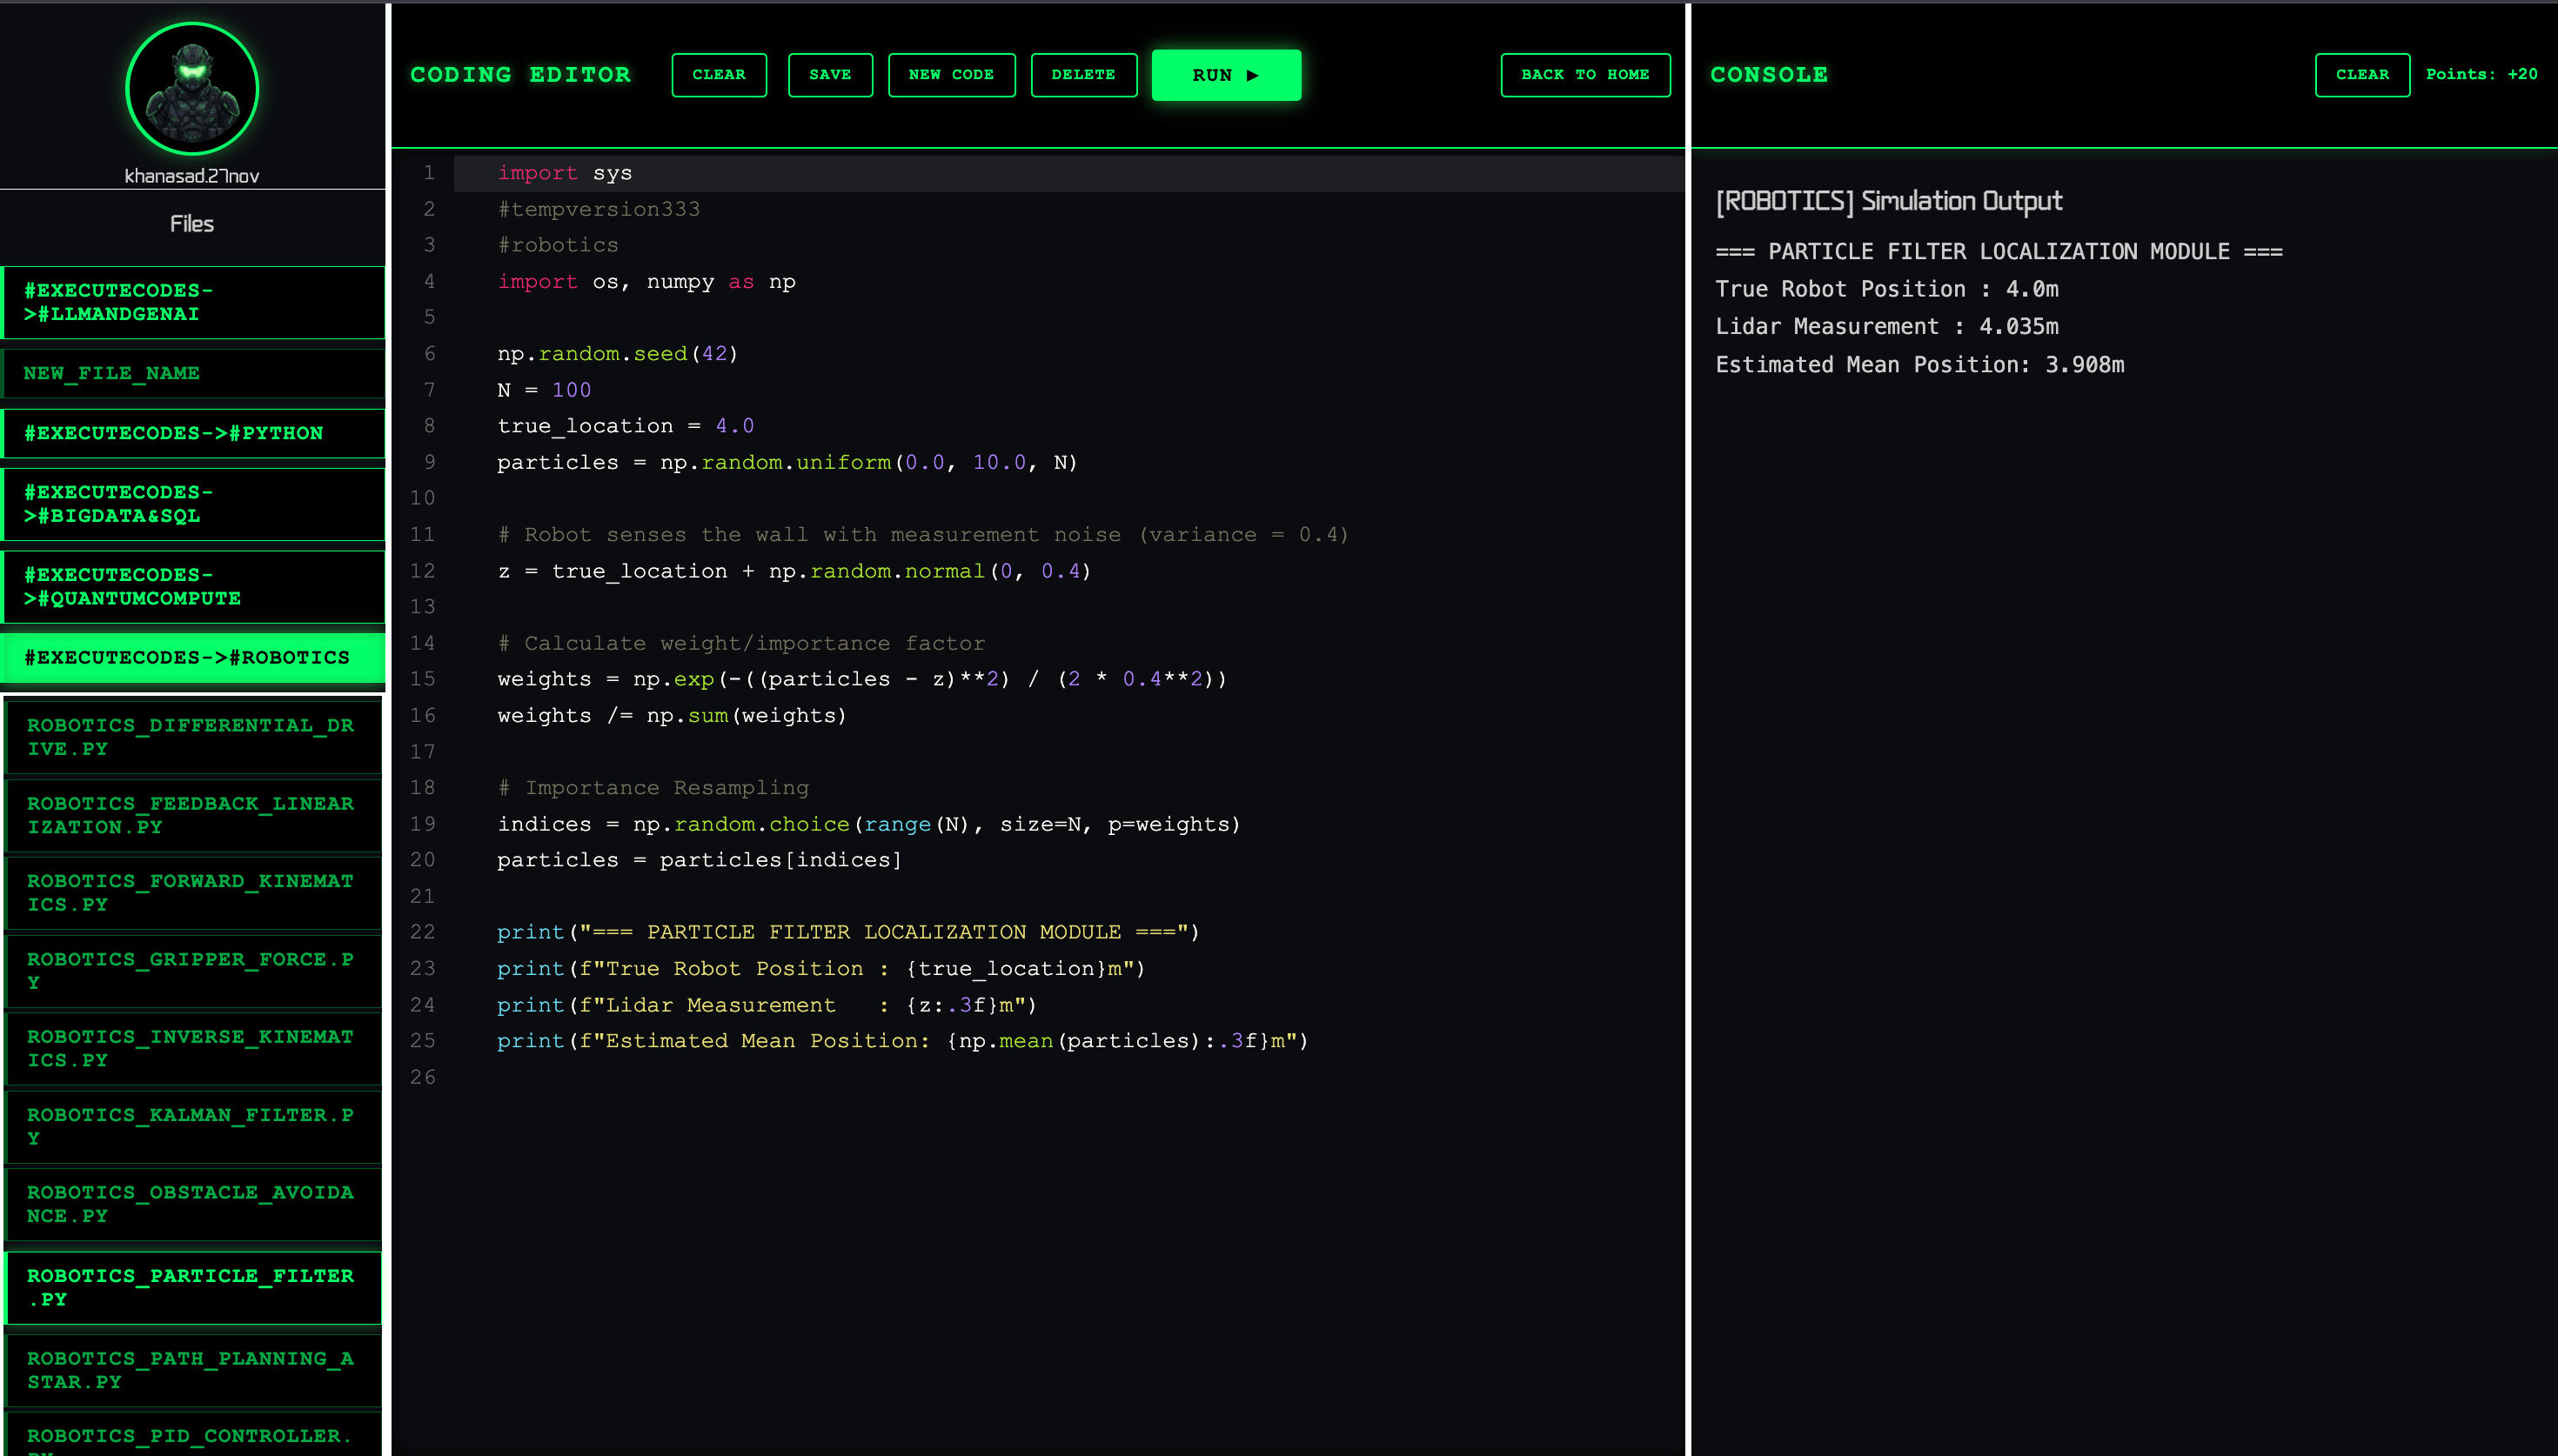Click 'Estimated Mean Position: 3.908m' output
The image size is (2558, 1456).
[1920, 365]
